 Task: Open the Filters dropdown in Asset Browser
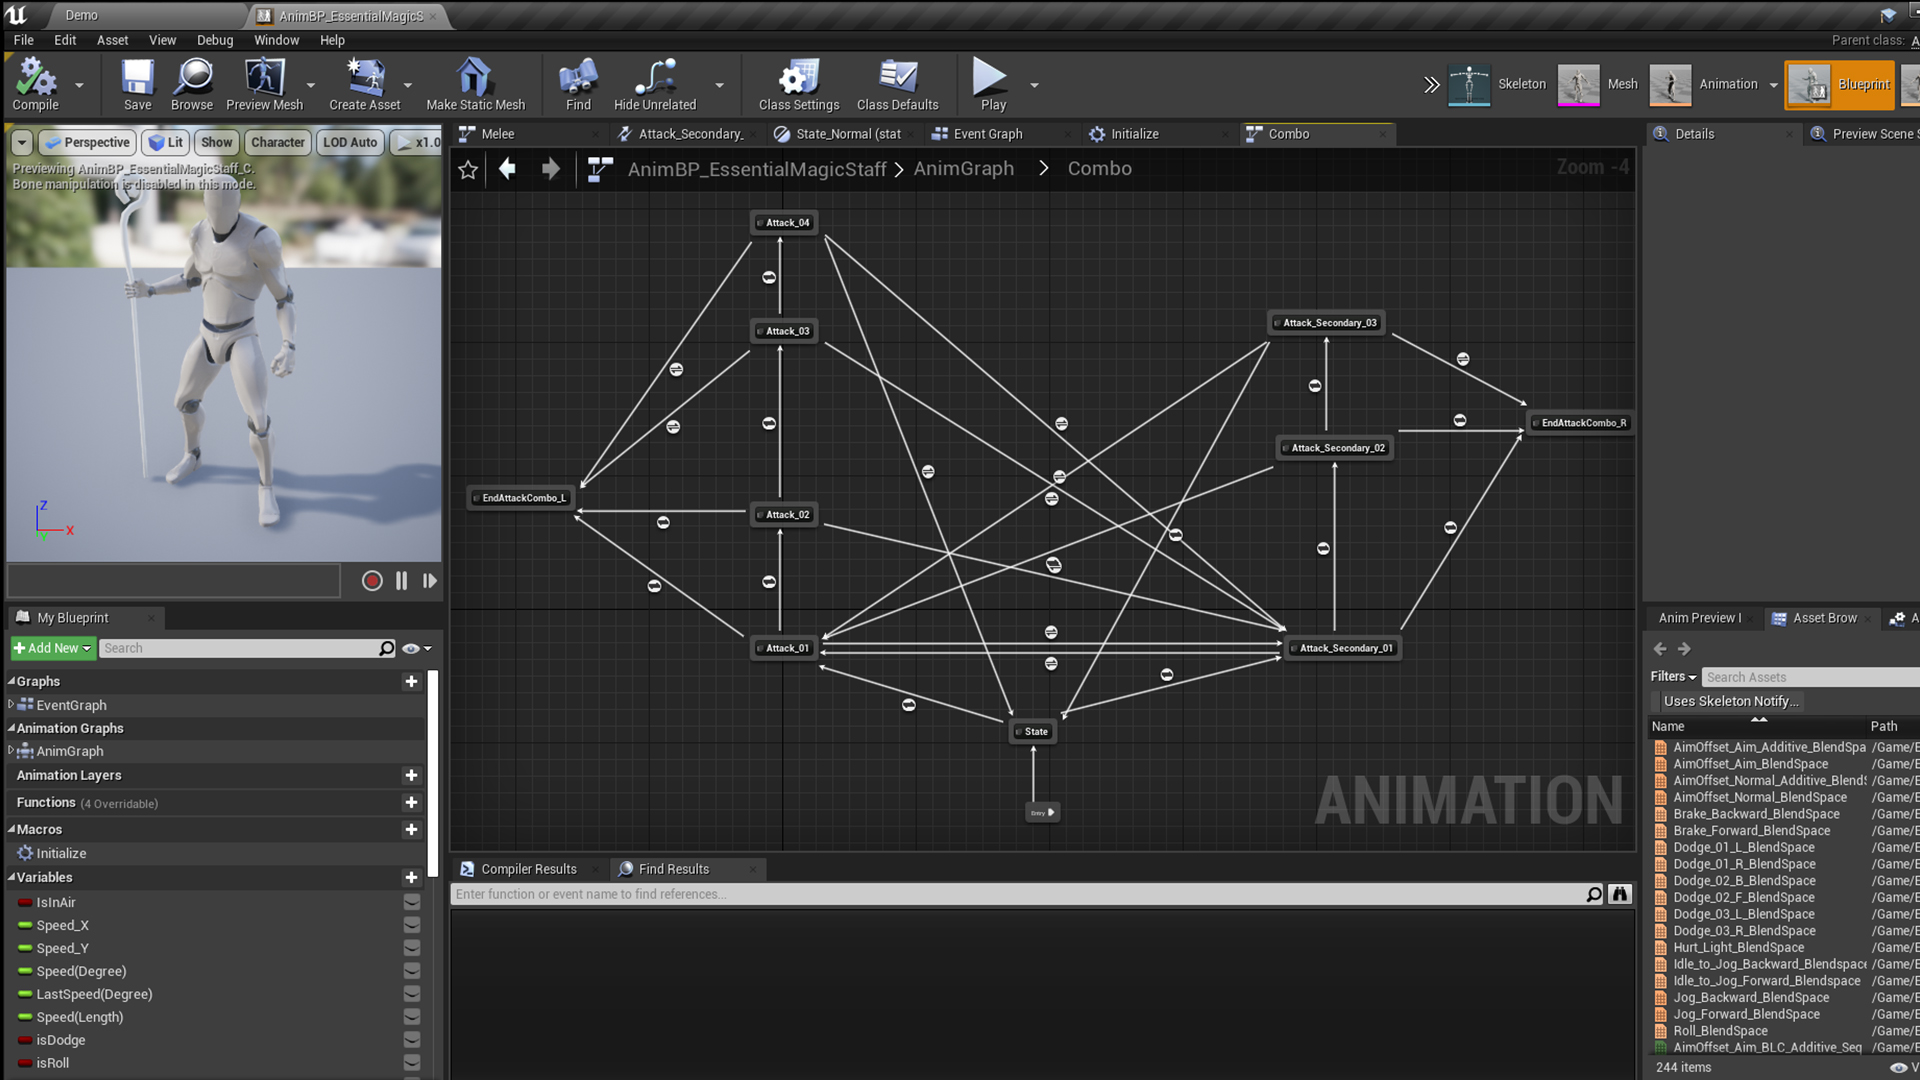point(1673,677)
